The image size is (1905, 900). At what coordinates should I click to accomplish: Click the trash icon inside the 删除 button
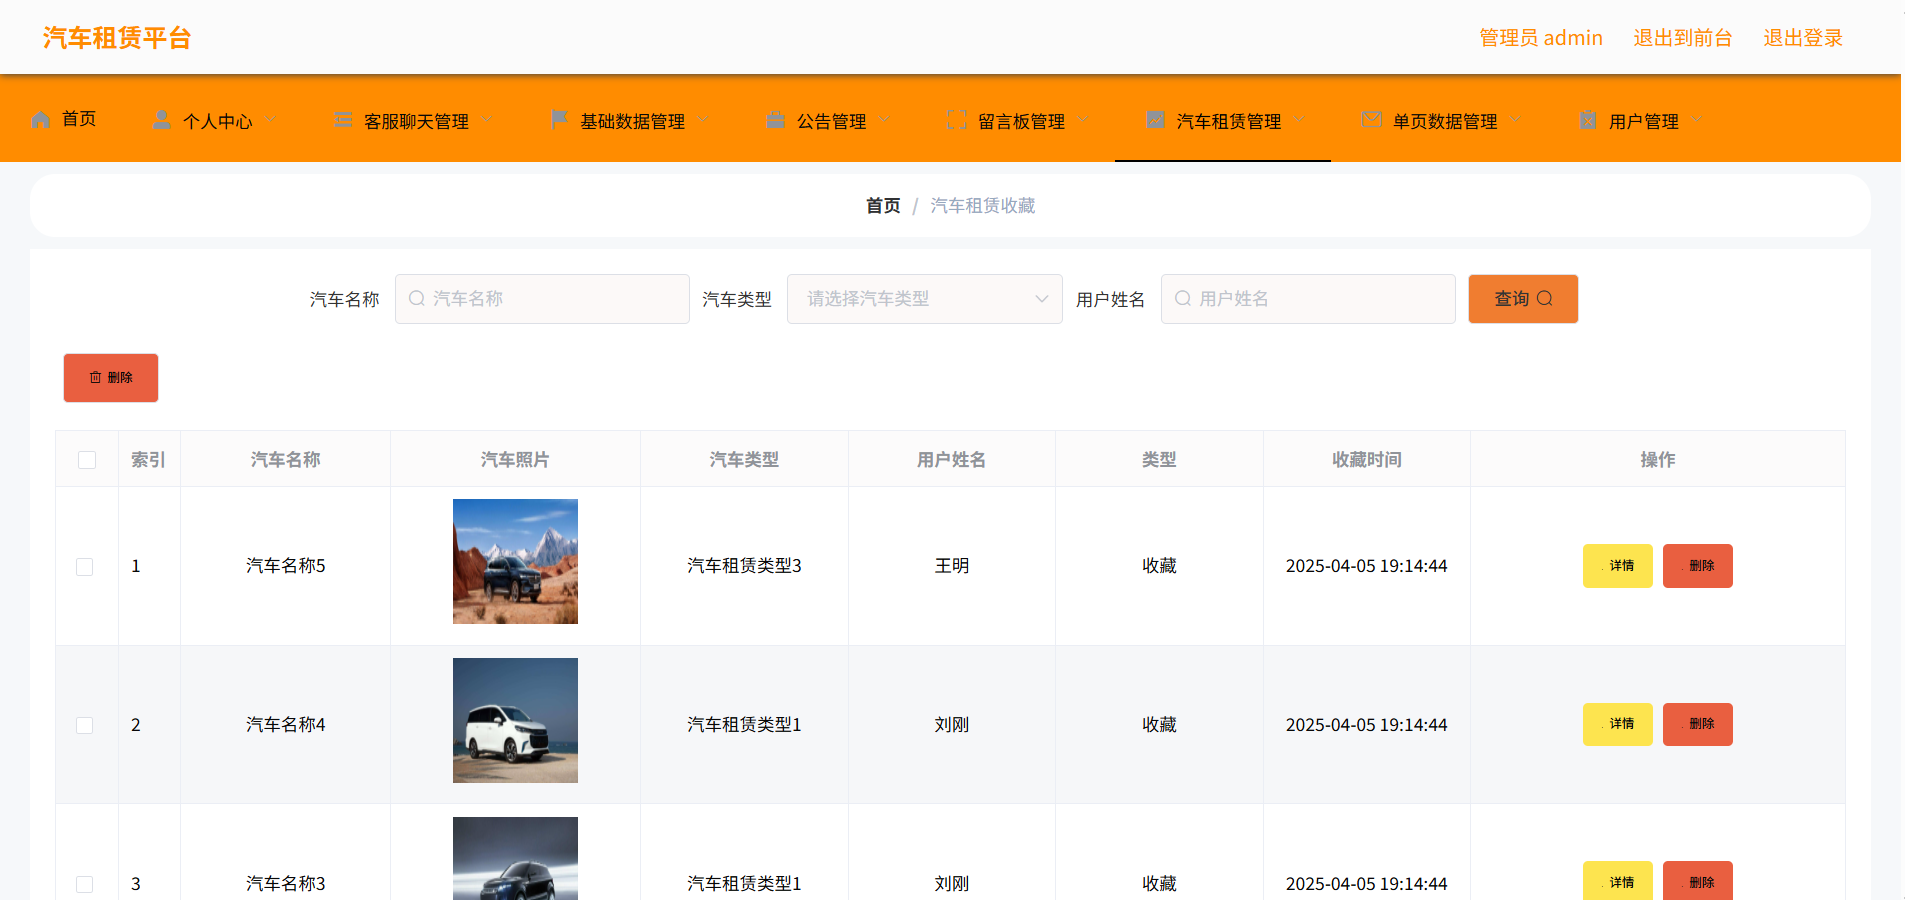95,378
